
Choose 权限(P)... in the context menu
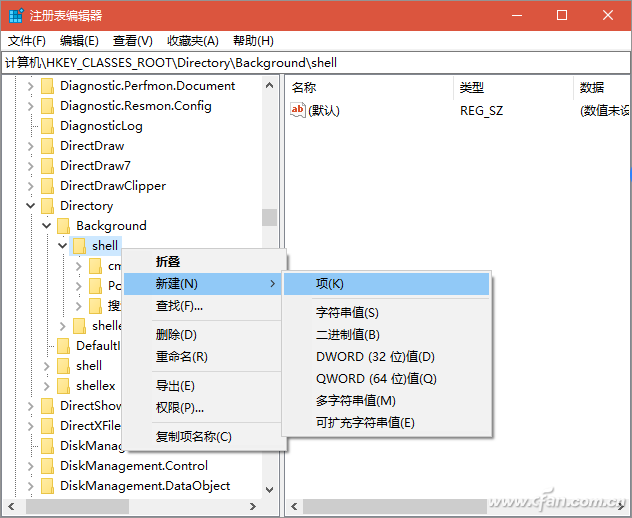pyautogui.click(x=202, y=408)
